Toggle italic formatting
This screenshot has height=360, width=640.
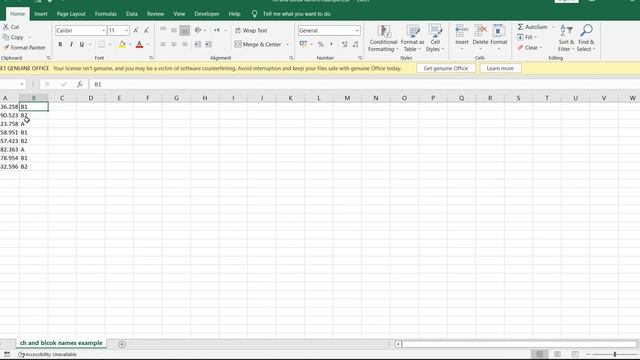tap(71, 44)
